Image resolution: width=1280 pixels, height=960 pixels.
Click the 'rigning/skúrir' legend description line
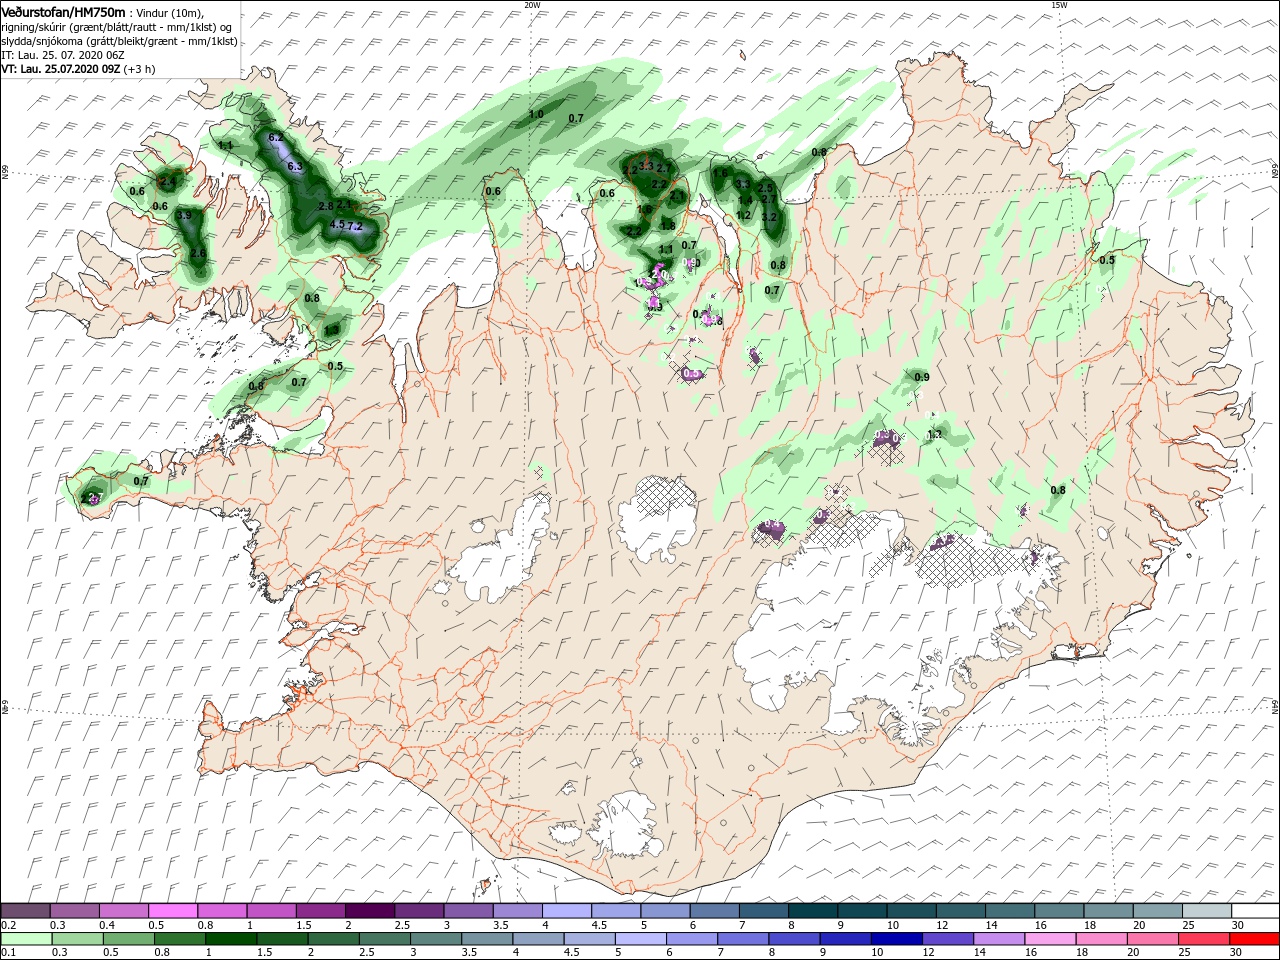pyautogui.click(x=119, y=26)
